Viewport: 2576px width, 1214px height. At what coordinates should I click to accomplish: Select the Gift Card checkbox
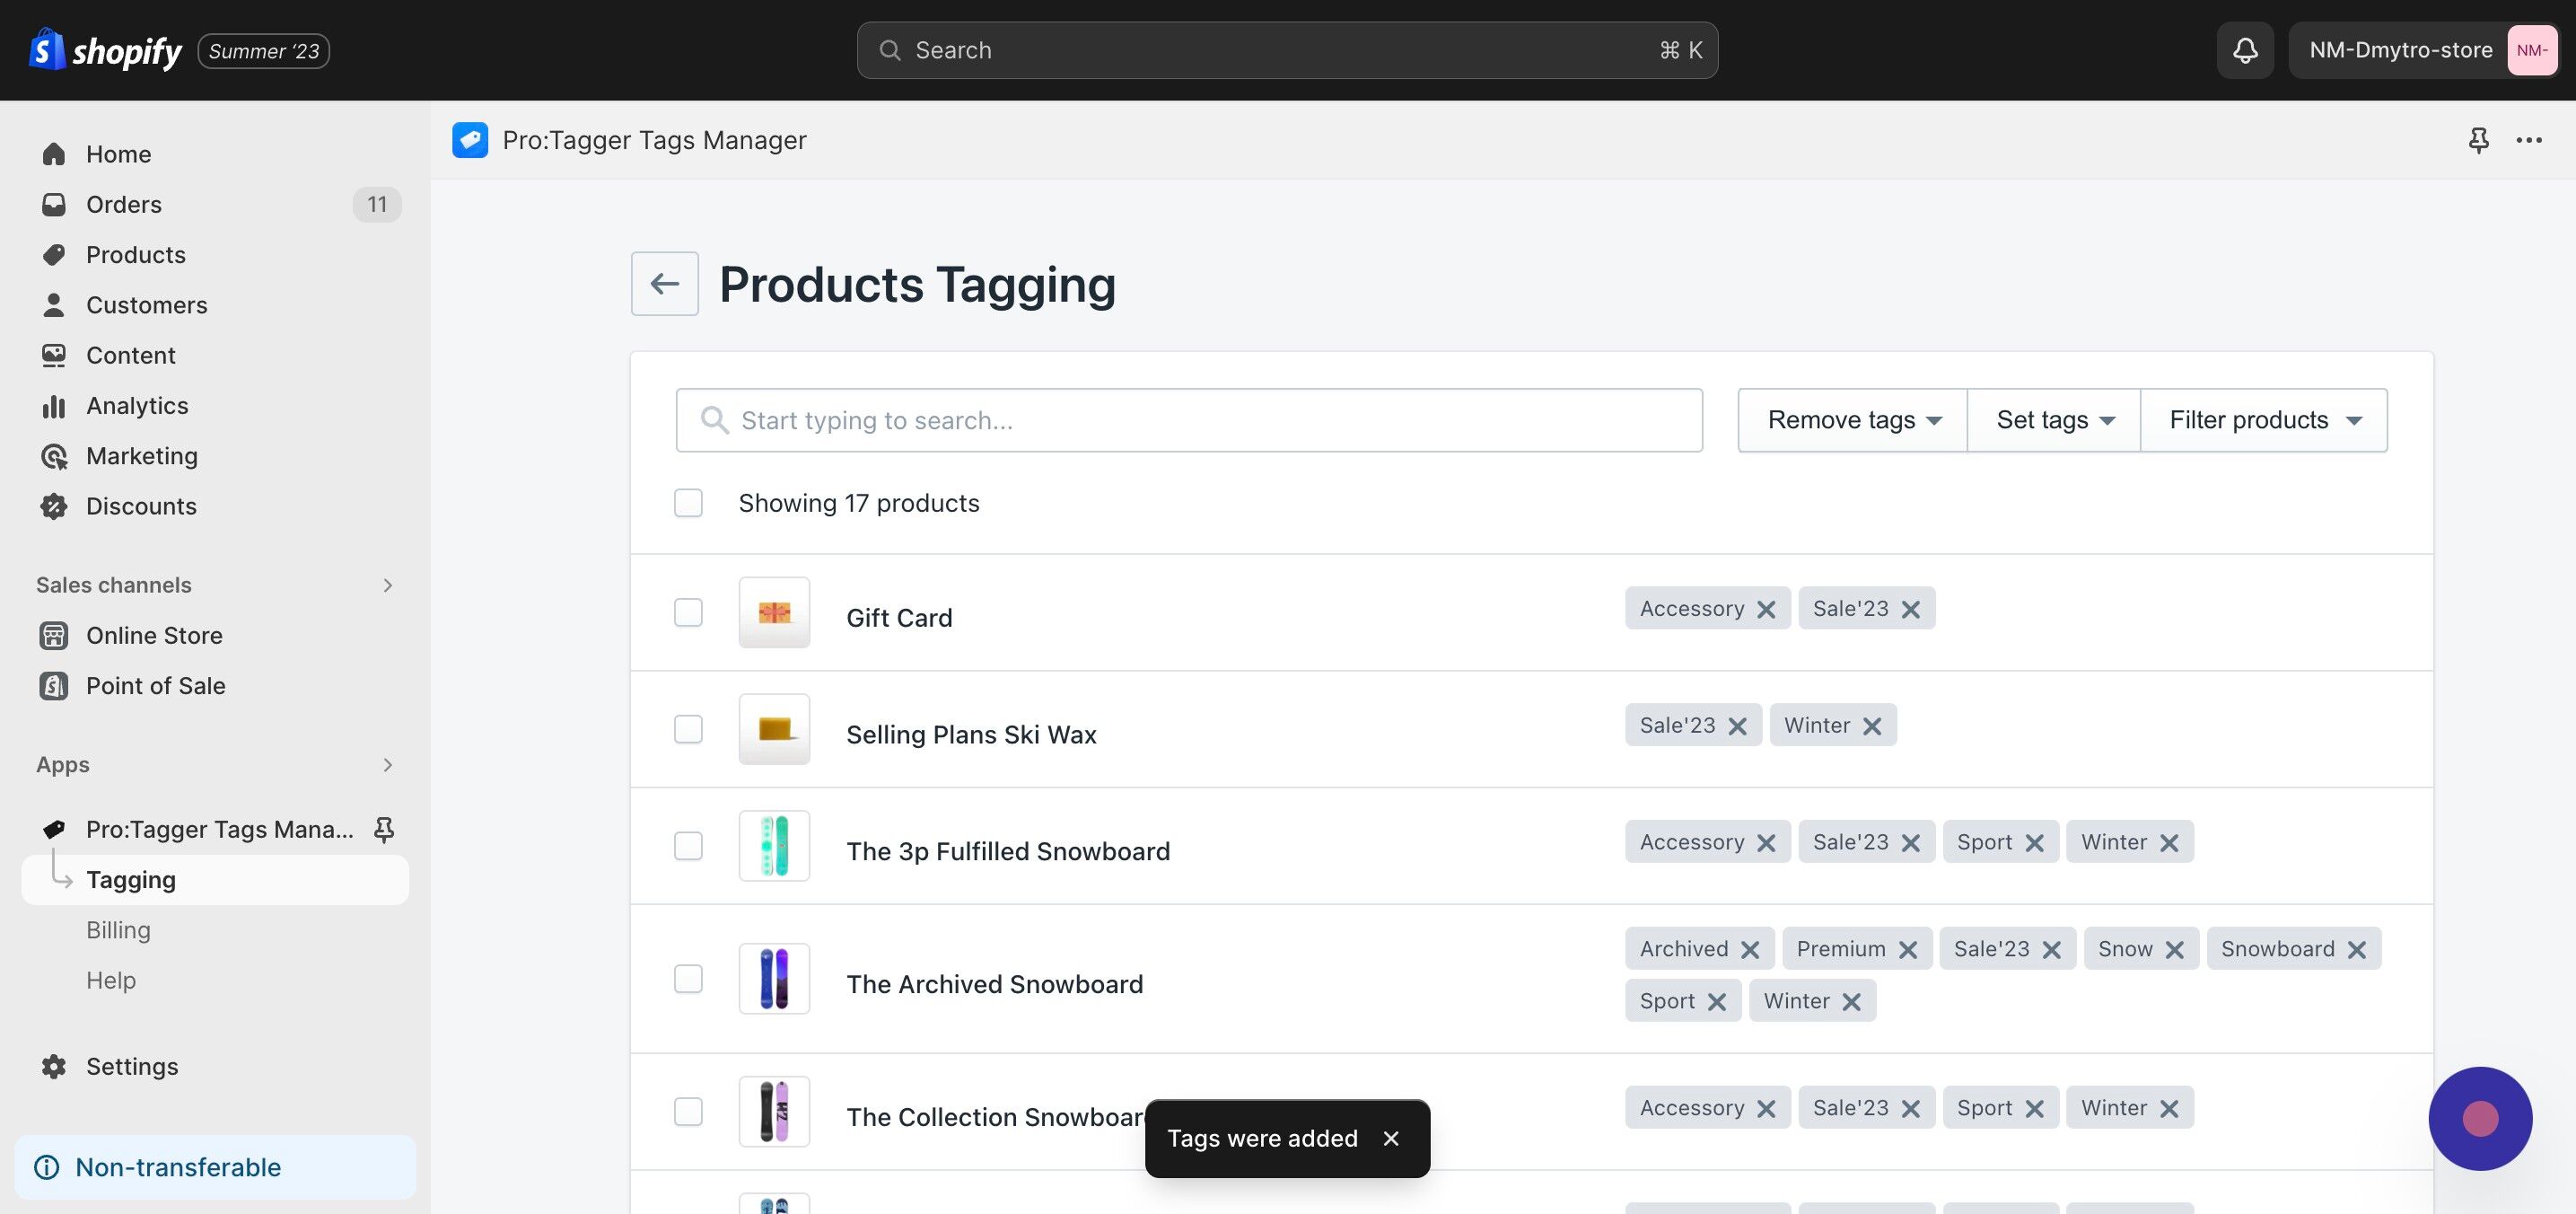click(688, 612)
